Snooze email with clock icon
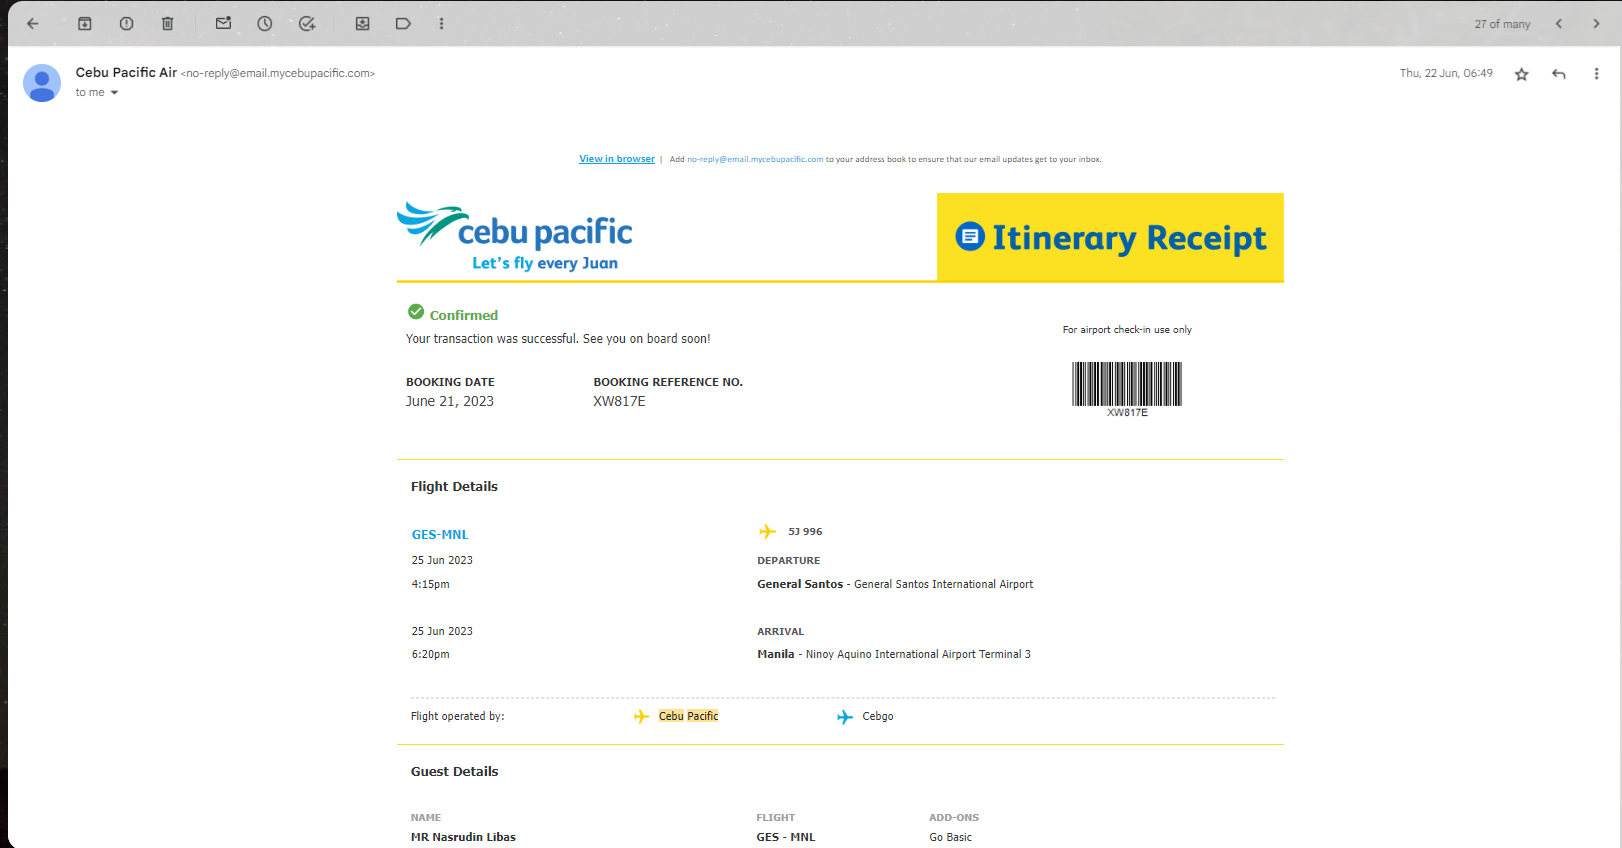 coord(265,24)
